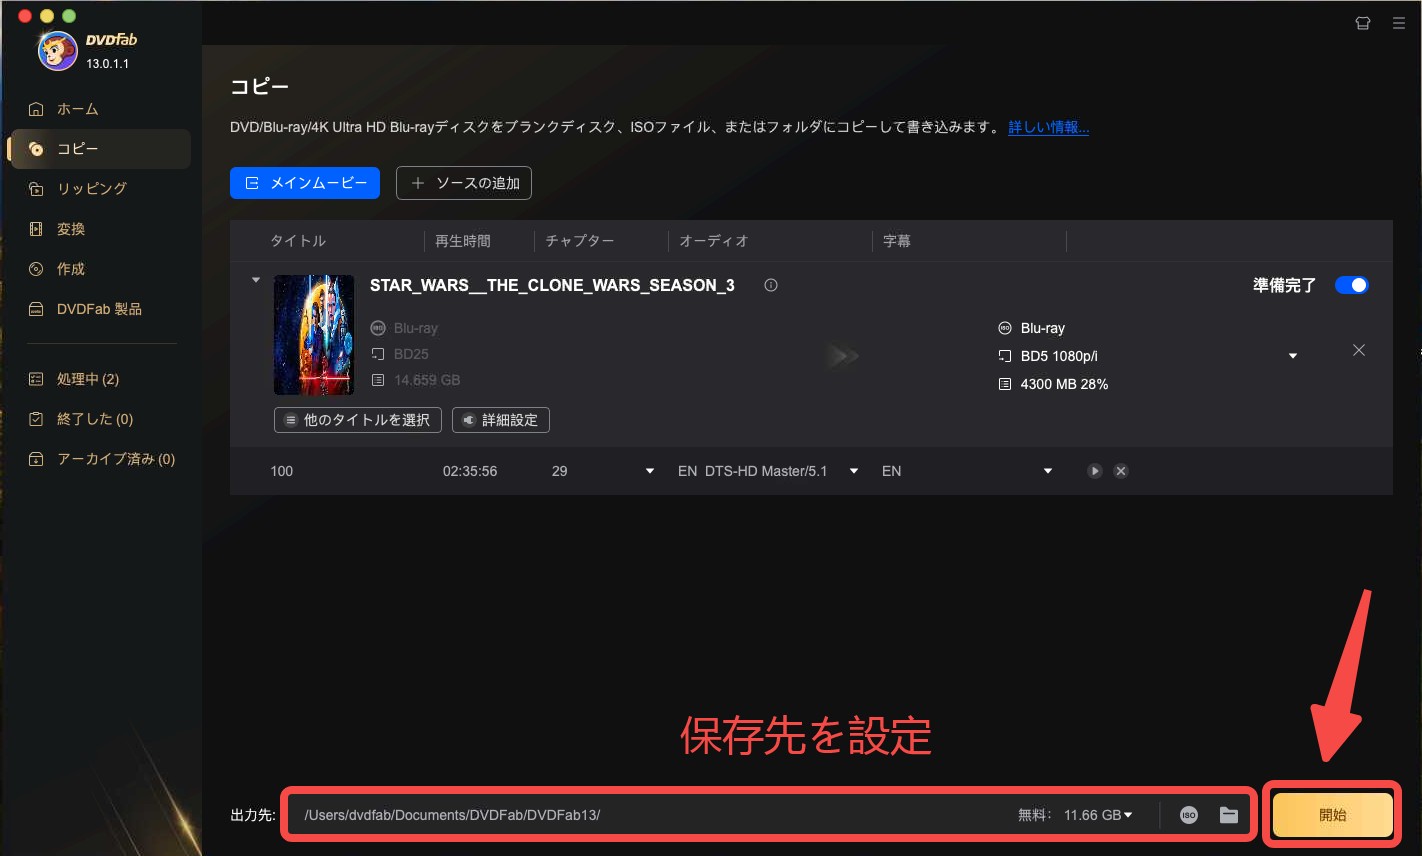Click the オーディオ column header

tap(714, 241)
